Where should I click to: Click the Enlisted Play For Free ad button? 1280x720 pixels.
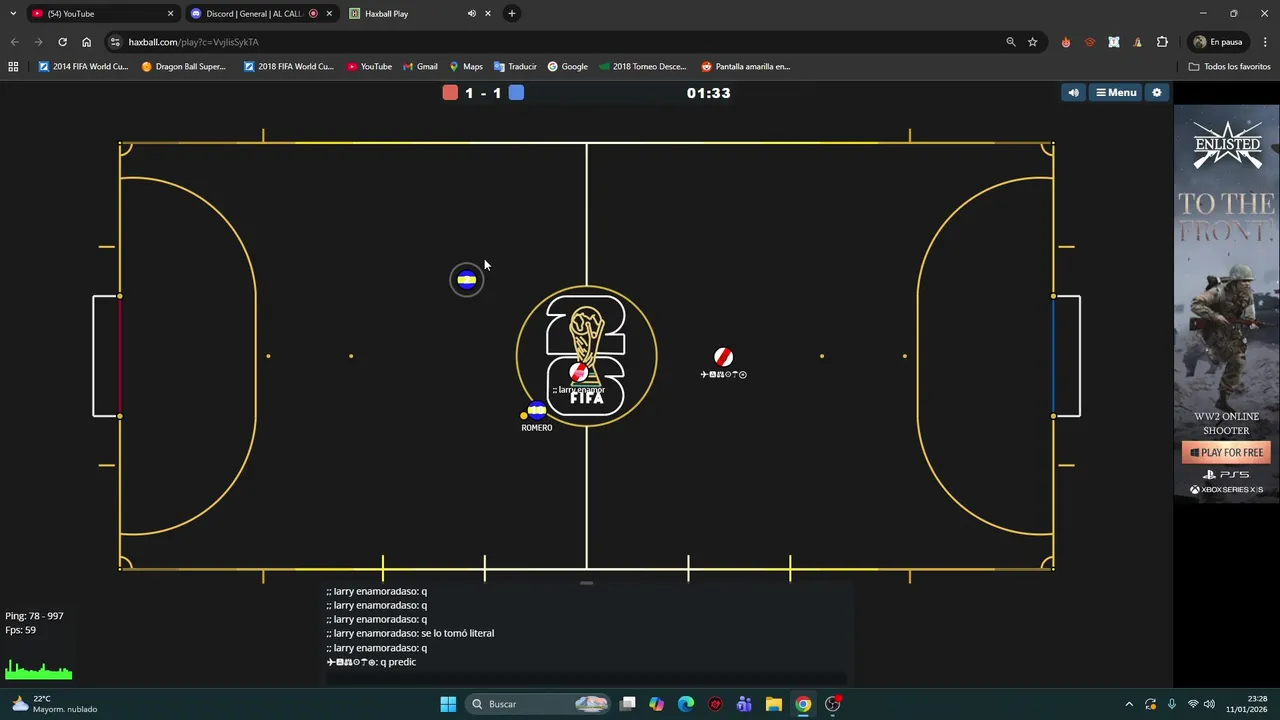click(x=1226, y=453)
